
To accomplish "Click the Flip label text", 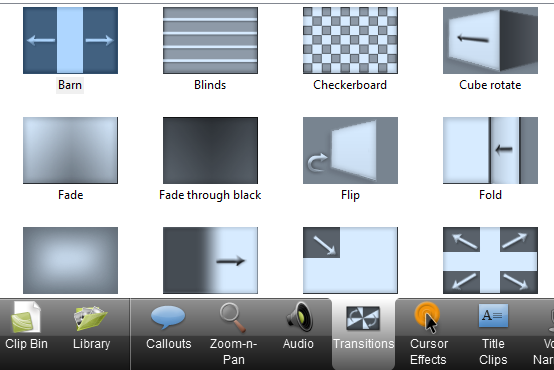I will pyautogui.click(x=350, y=195).
